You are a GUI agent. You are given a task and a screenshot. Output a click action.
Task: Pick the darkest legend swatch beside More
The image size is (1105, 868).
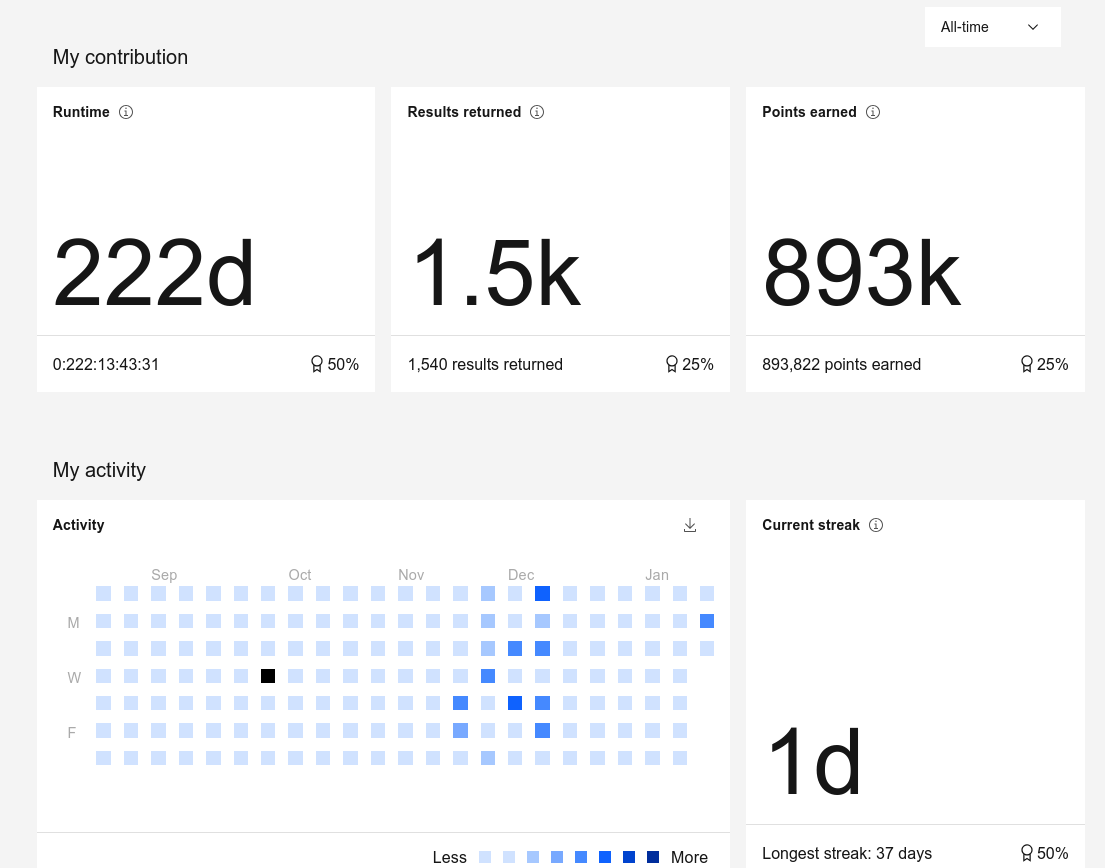(653, 857)
